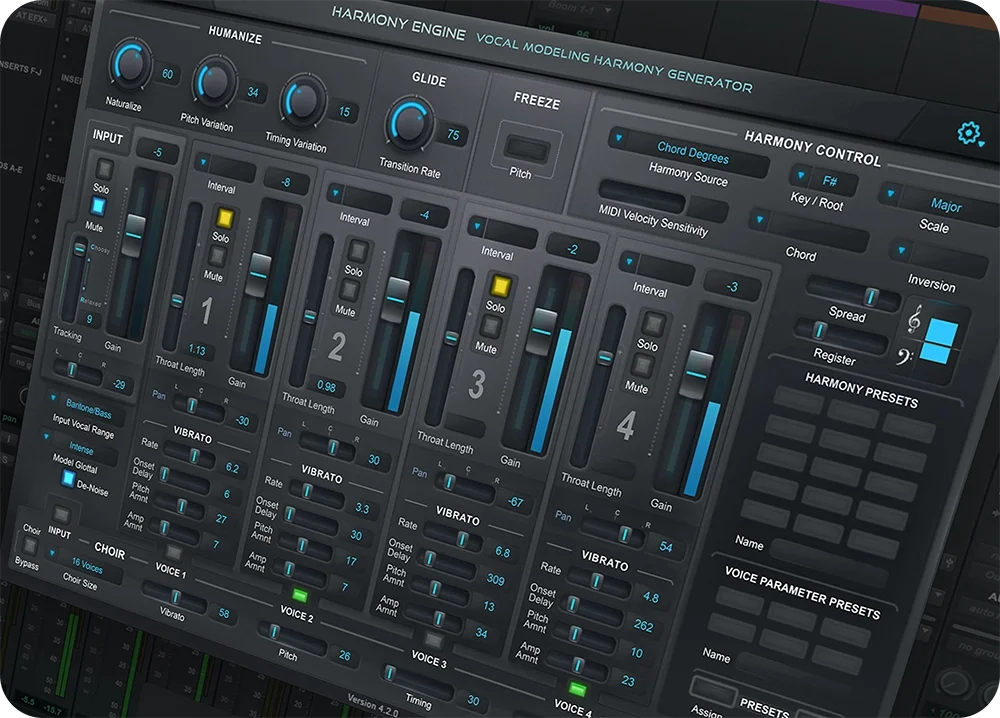The height and width of the screenshot is (718, 1000).
Task: Turn the Naturalize knob
Action: (x=131, y=64)
